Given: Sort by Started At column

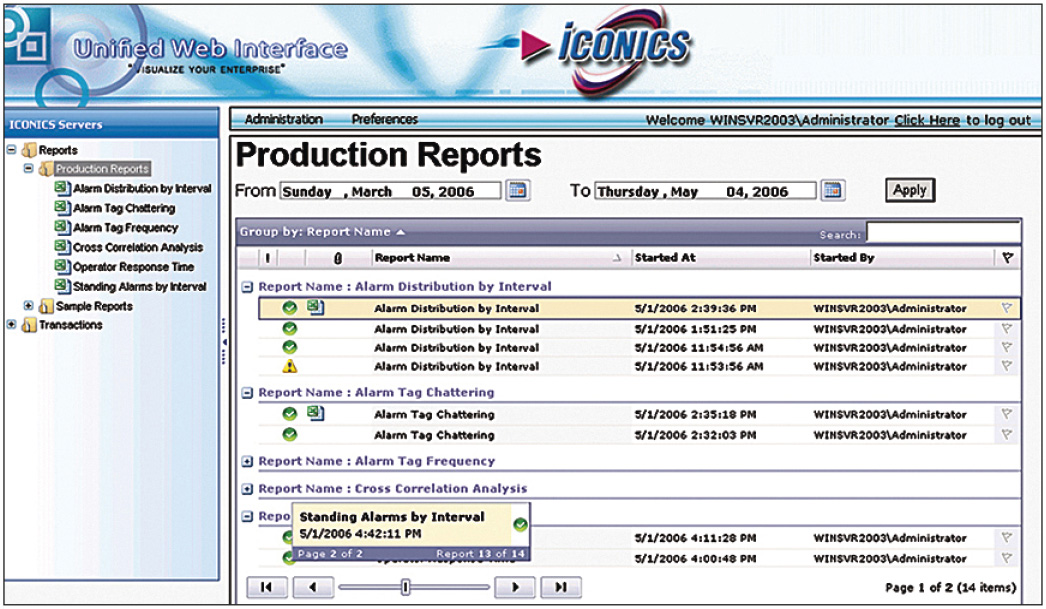Looking at the screenshot, I should click(665, 257).
